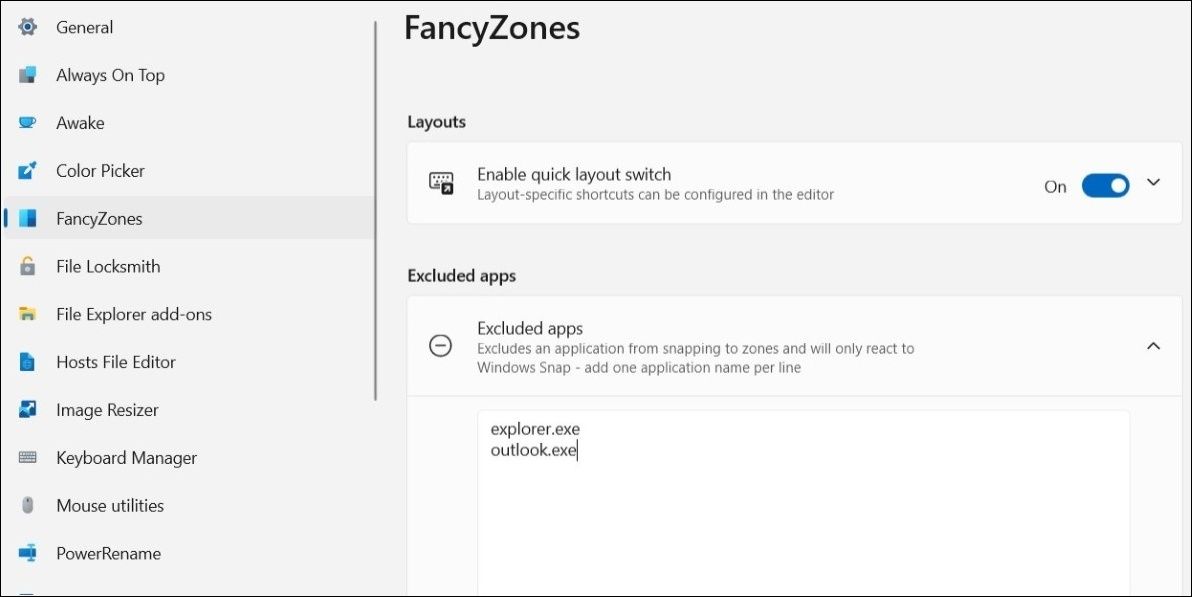Click the keyboard shortcut icon beside quick layout switch

(440, 182)
